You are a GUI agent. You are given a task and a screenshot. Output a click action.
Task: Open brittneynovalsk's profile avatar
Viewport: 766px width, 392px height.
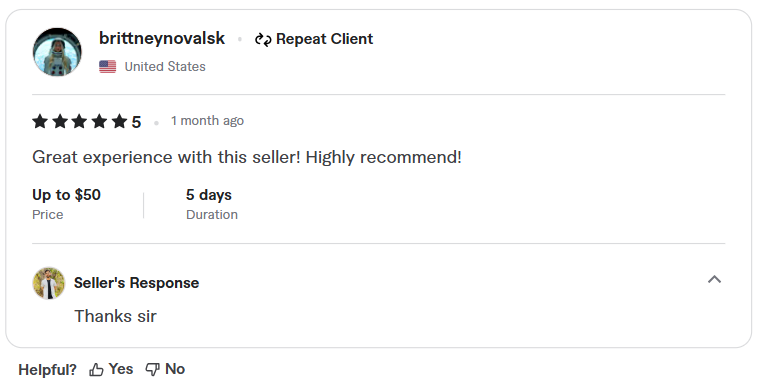click(x=57, y=52)
